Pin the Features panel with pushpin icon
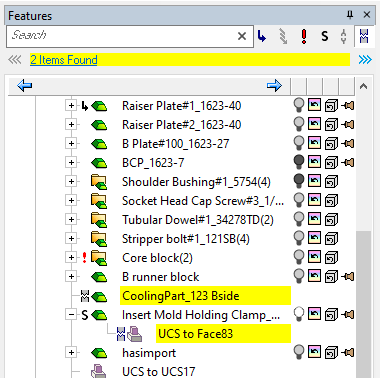The width and height of the screenshot is (380, 378). (x=350, y=15)
